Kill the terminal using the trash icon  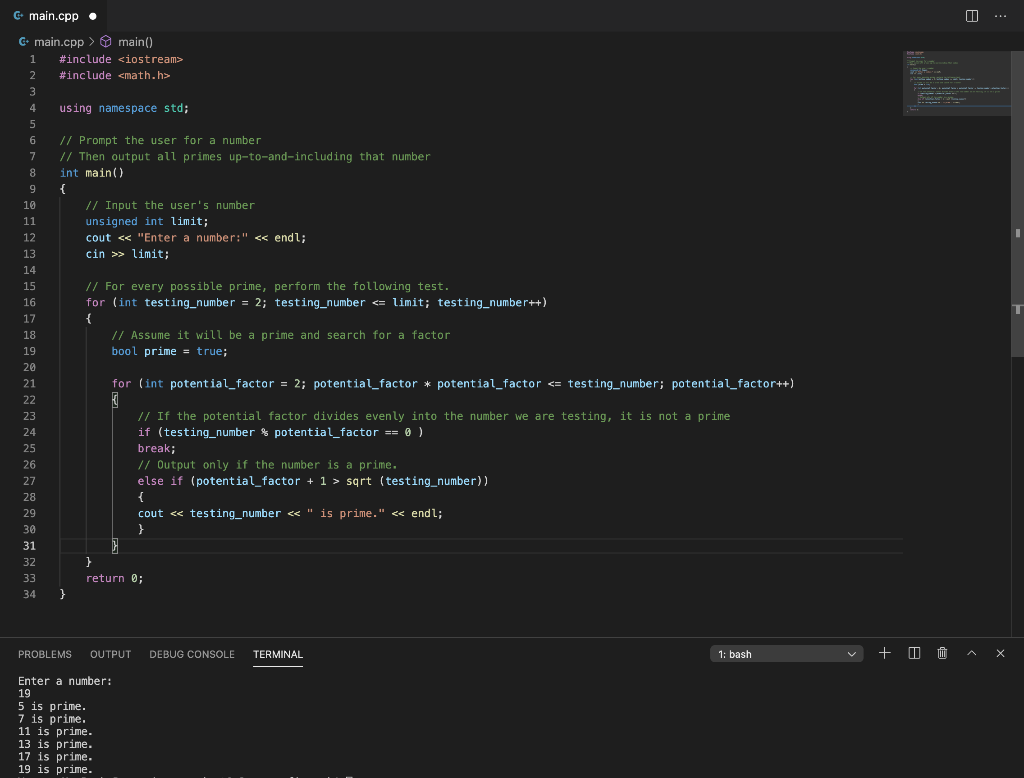[941, 653]
